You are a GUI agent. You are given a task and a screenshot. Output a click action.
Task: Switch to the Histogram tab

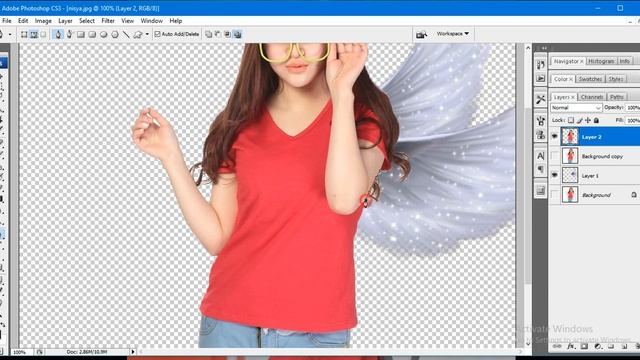tap(601, 61)
